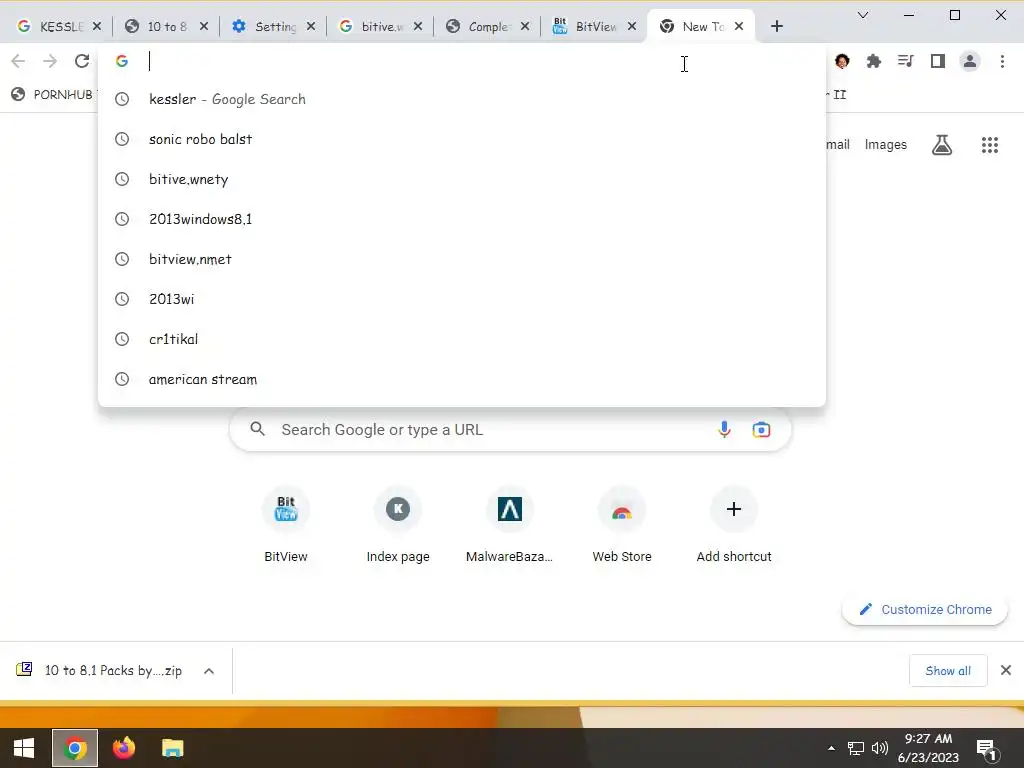This screenshot has width=1024, height=768.
Task: Open the Web Store shortcut
Action: point(622,526)
